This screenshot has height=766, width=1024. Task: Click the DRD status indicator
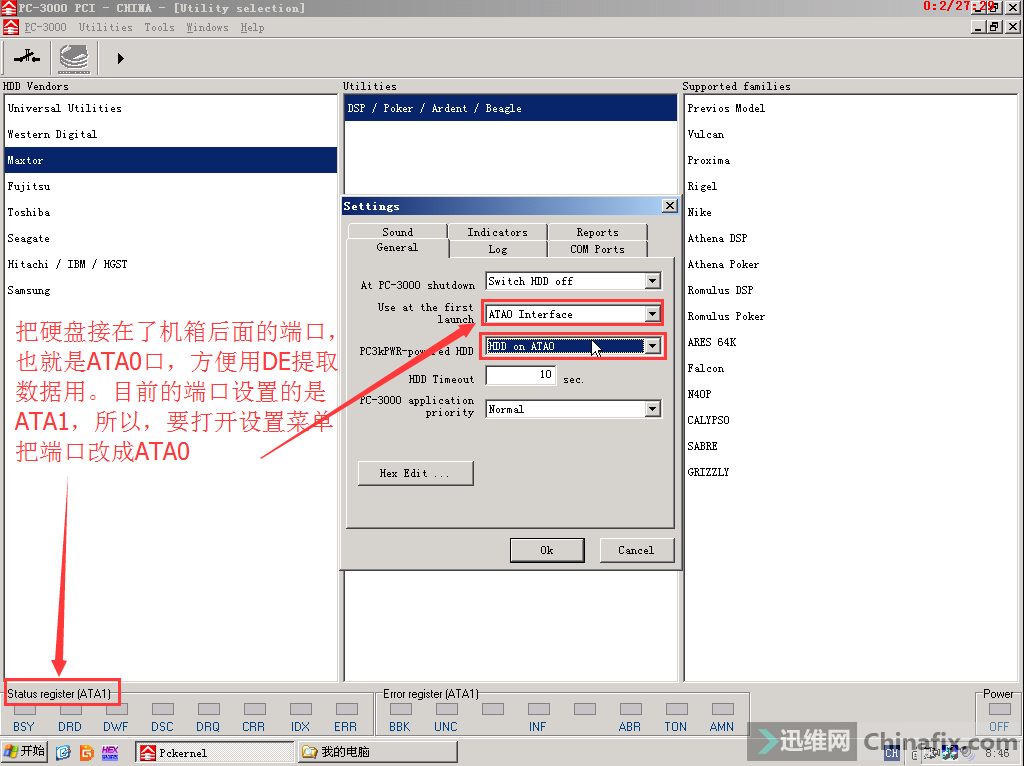click(70, 709)
